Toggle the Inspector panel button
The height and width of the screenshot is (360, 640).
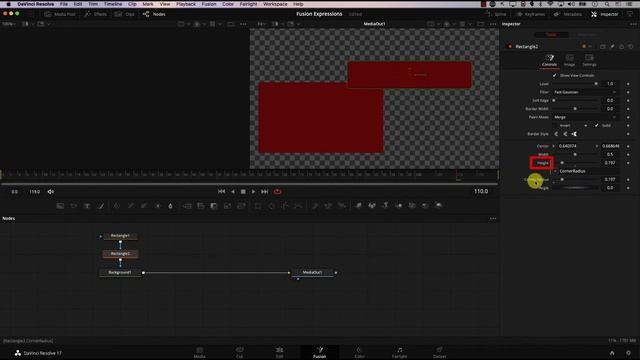tap(605, 14)
